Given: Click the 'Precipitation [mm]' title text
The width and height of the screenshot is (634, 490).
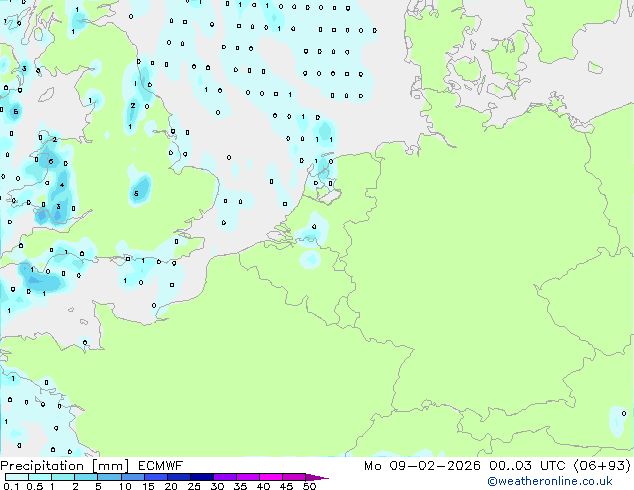Looking at the screenshot, I should tap(65, 466).
